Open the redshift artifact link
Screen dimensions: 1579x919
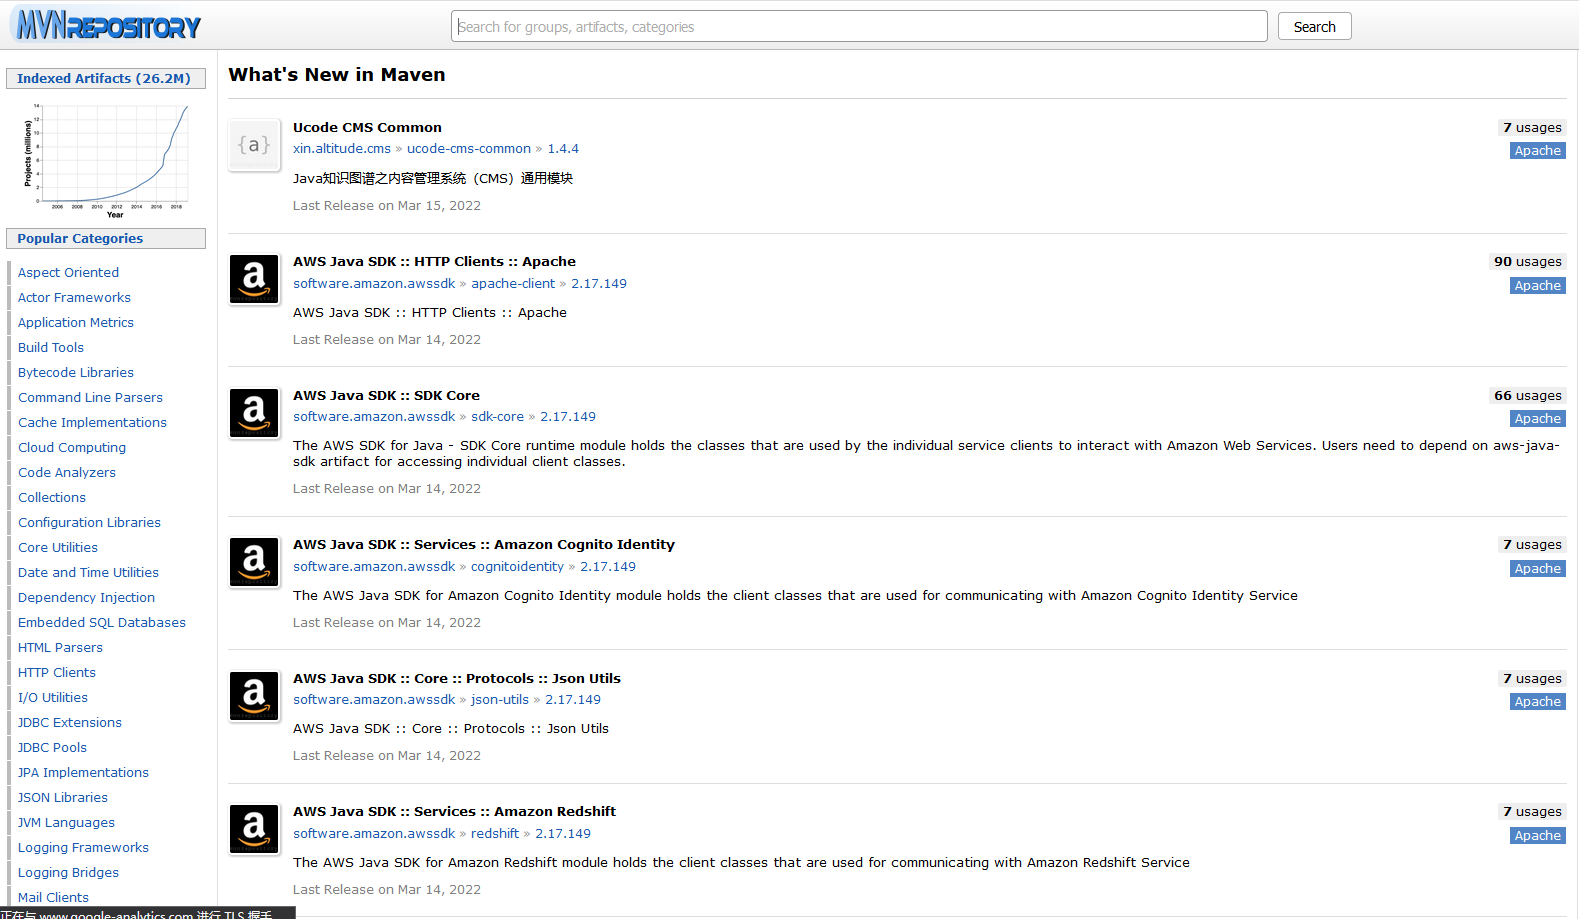(495, 833)
